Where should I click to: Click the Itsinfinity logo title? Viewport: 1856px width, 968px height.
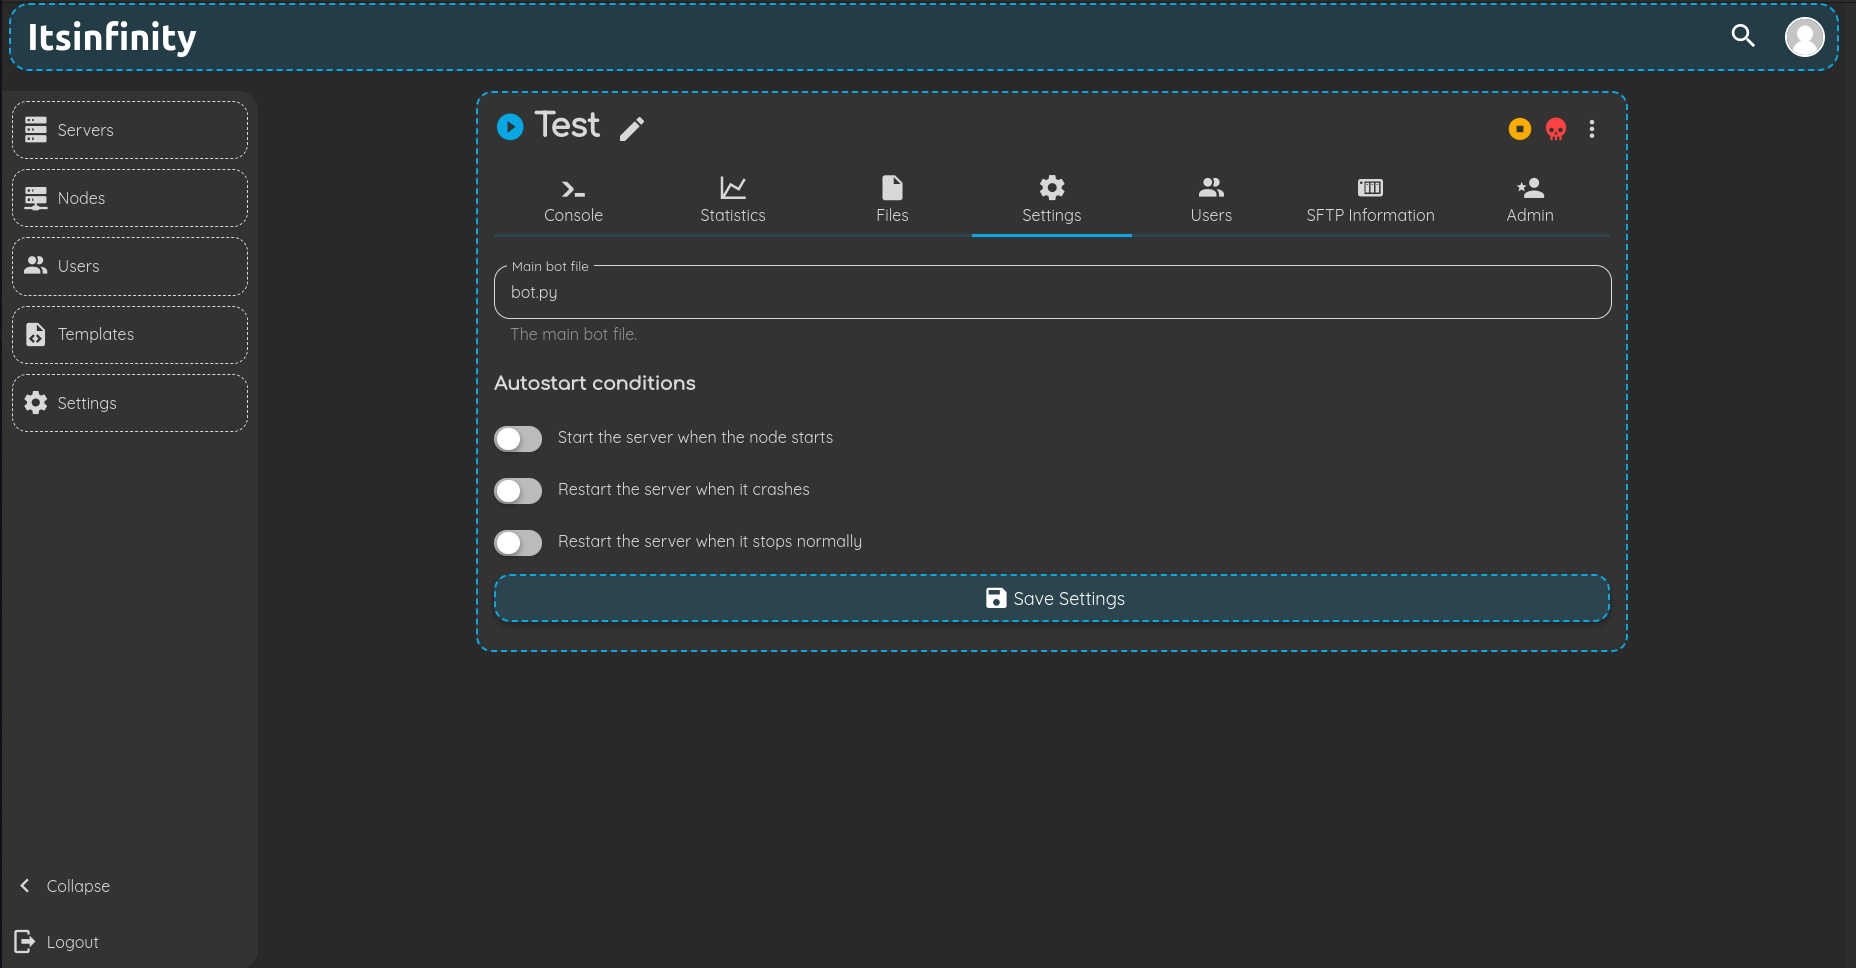(x=112, y=38)
